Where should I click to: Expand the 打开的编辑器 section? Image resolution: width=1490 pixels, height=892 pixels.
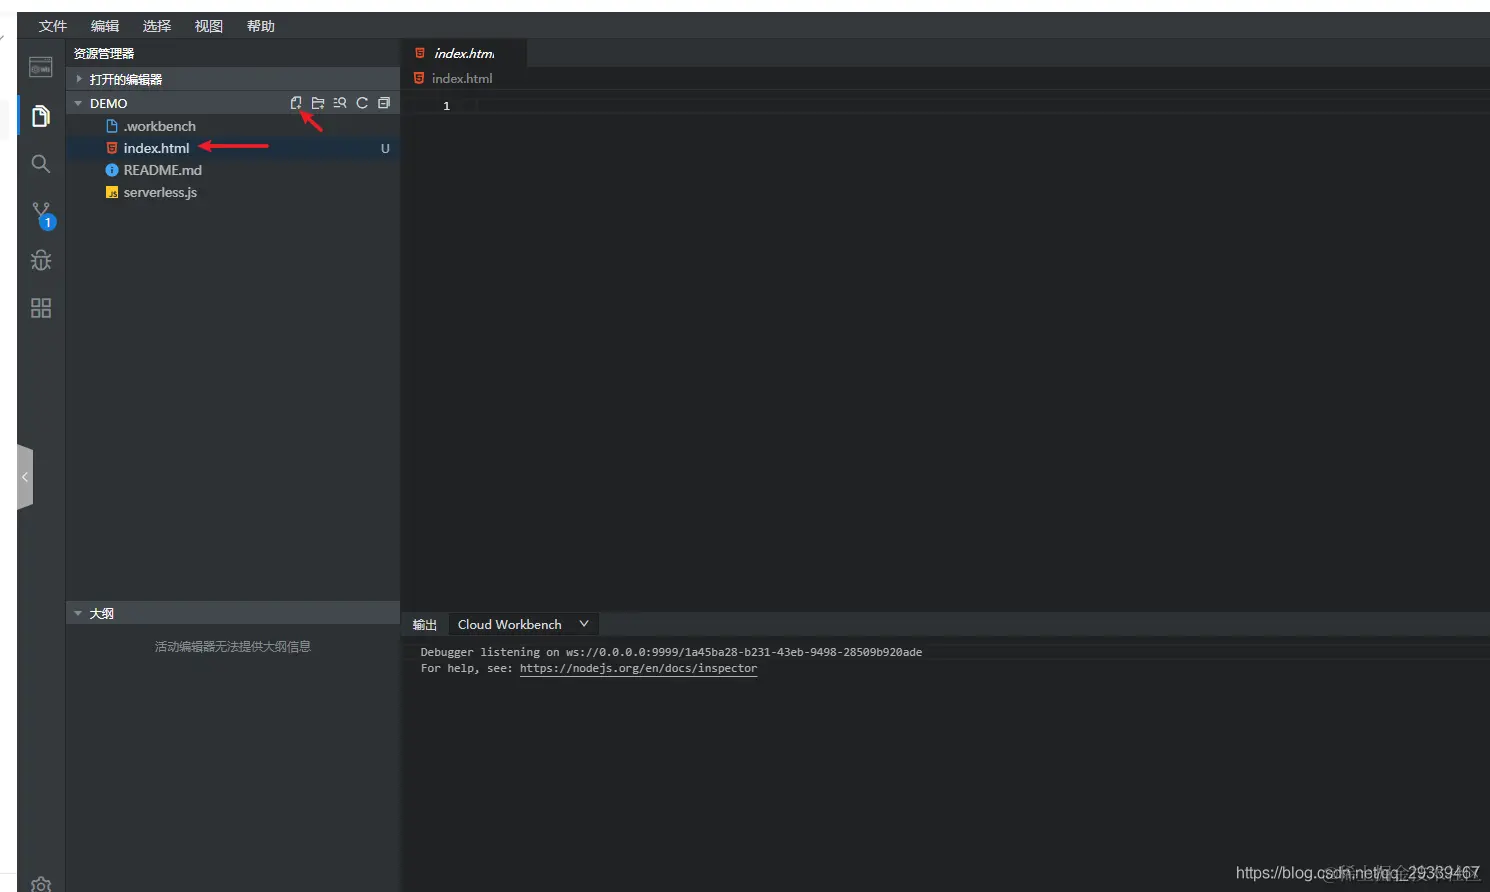233,79
